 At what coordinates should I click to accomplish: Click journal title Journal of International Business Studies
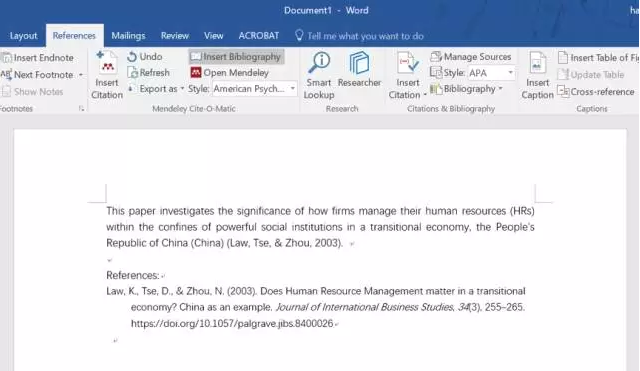(x=364, y=307)
